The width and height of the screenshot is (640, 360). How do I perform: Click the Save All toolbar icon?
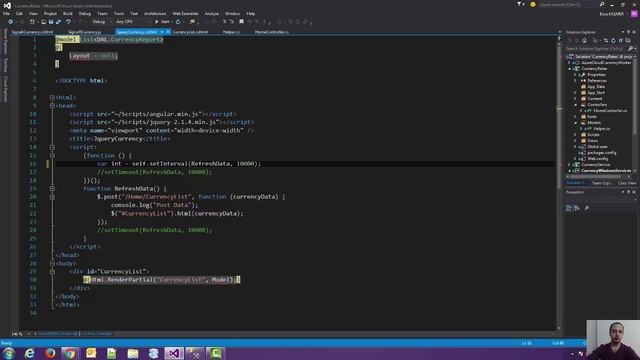[58, 22]
